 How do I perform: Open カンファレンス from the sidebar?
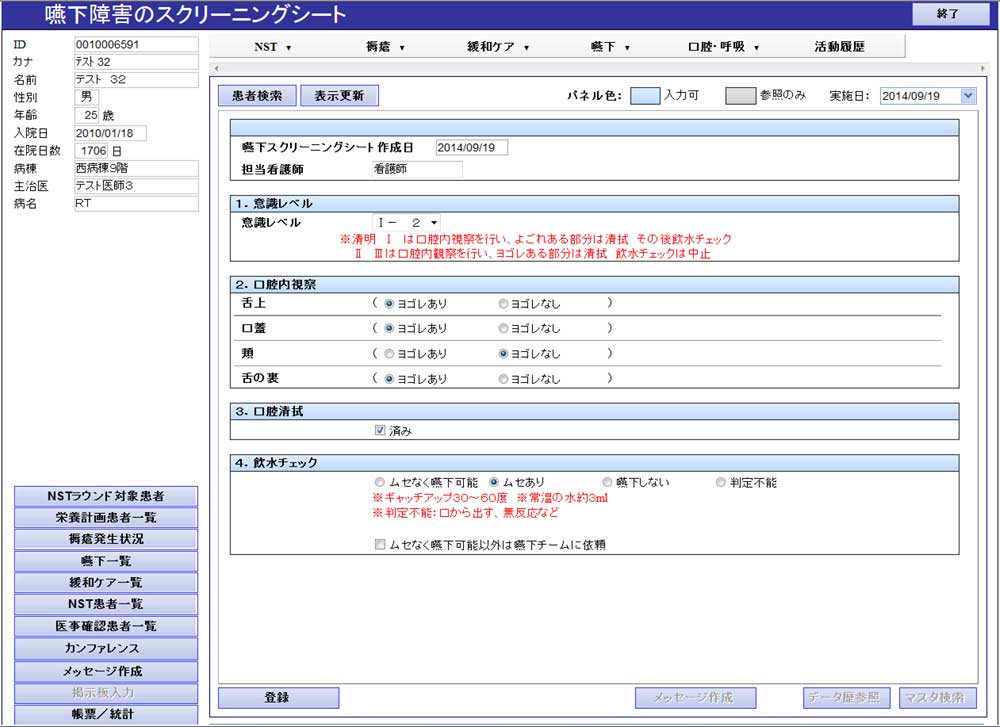(106, 649)
